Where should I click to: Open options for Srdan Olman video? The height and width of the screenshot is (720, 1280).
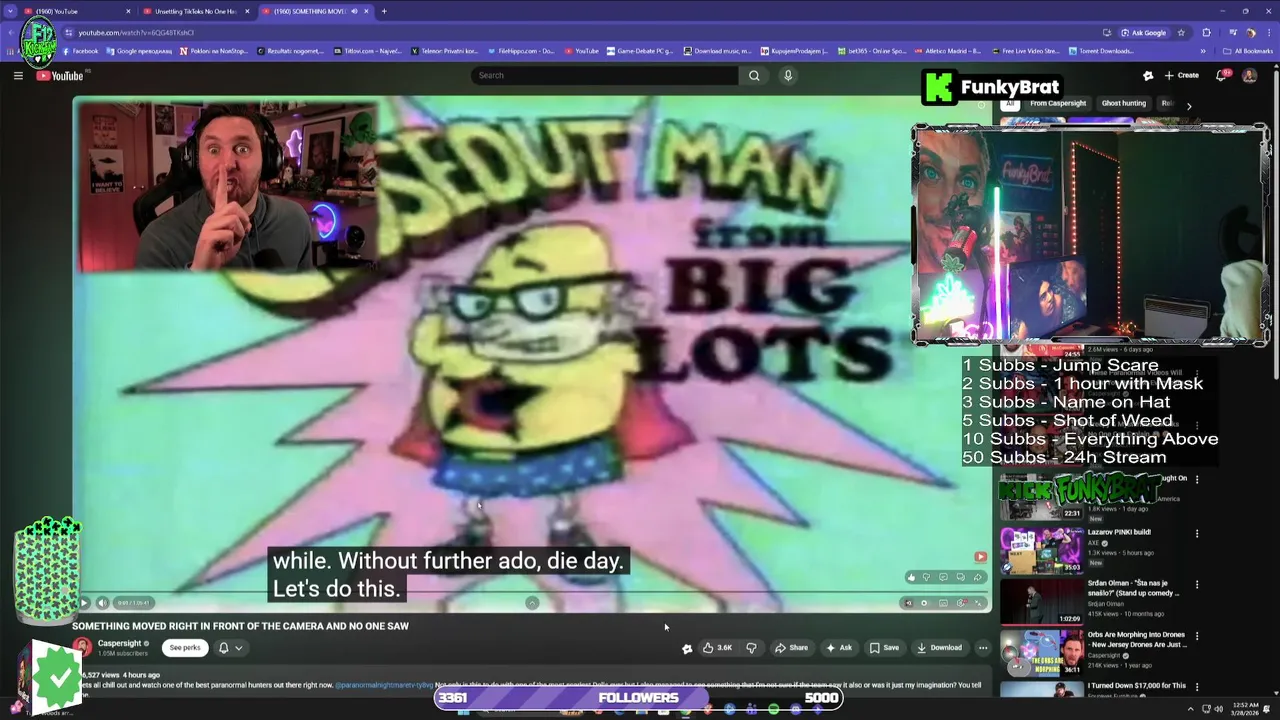[x=1197, y=584]
